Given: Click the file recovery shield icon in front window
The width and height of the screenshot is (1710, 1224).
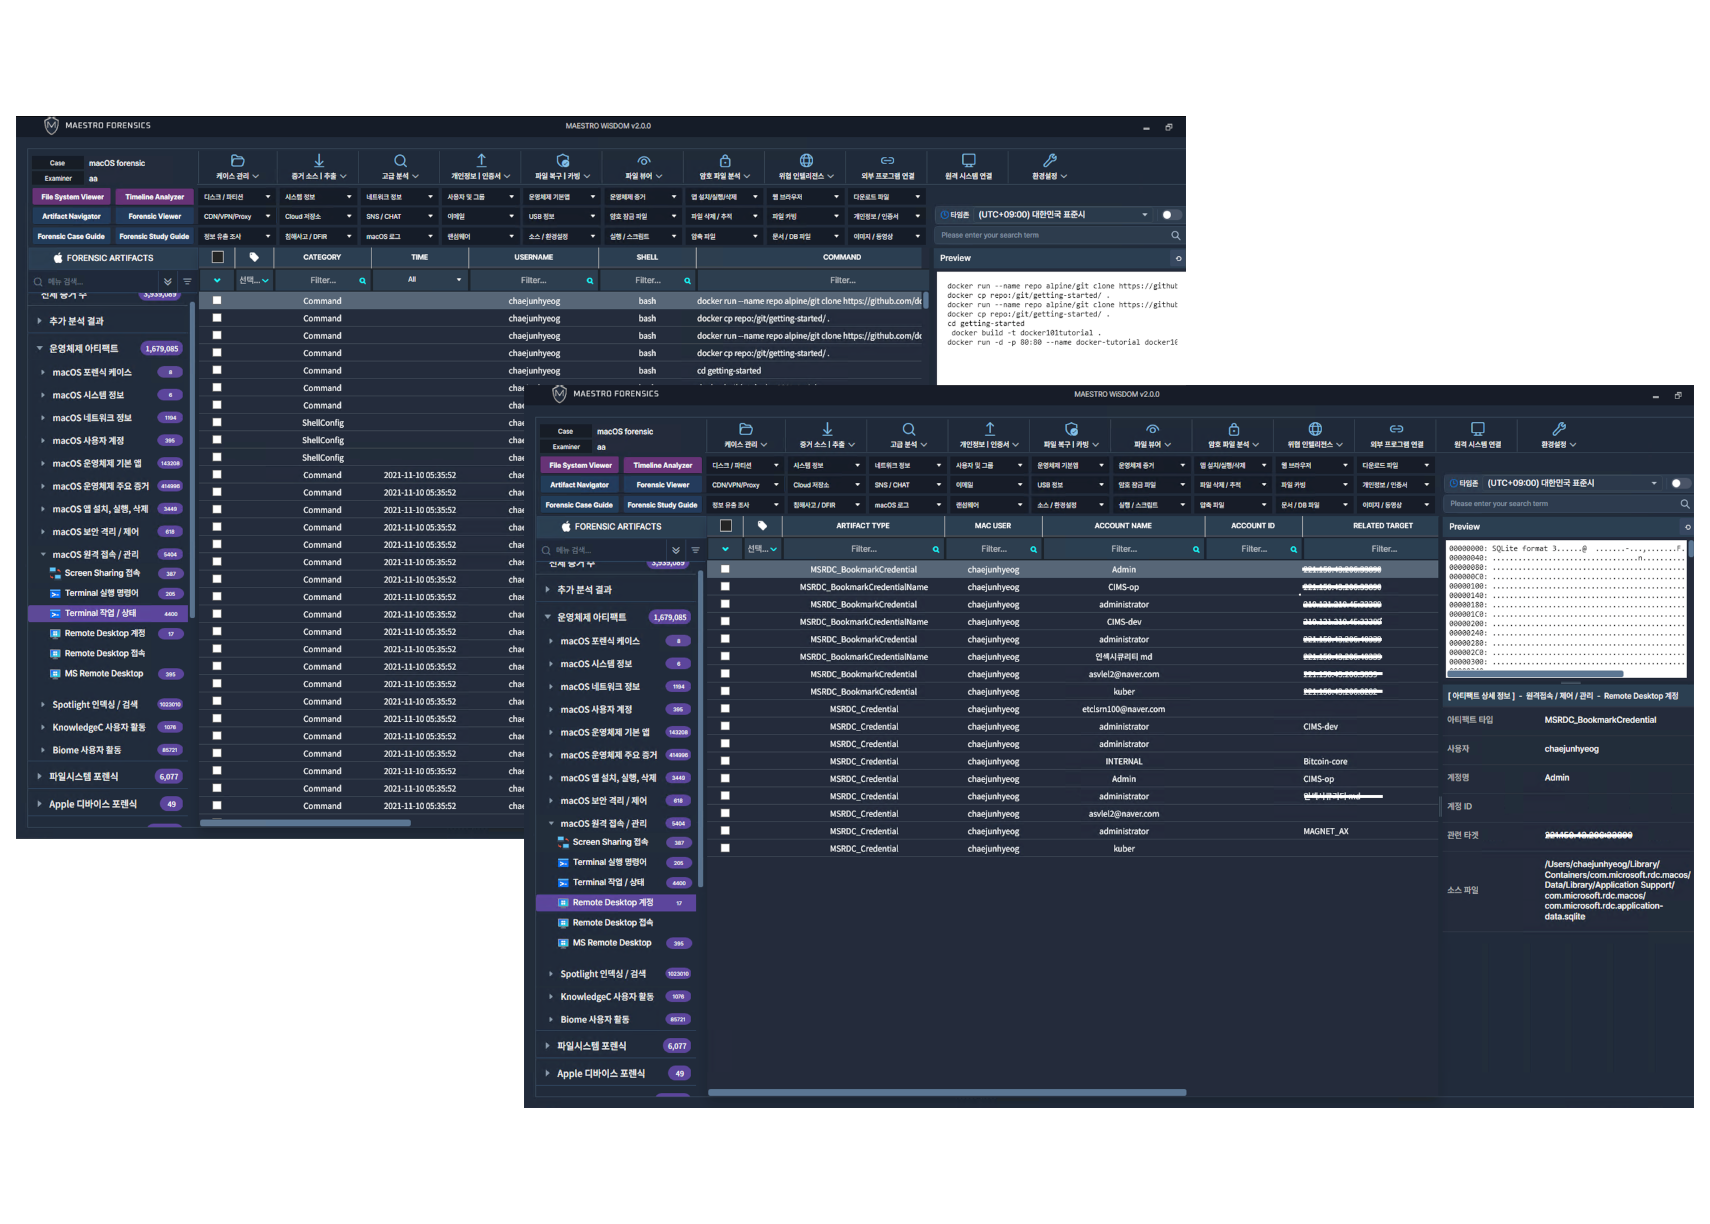Looking at the screenshot, I should pyautogui.click(x=1071, y=429).
